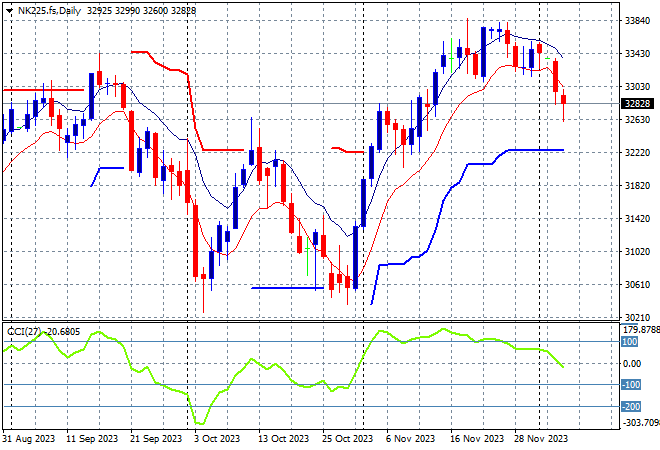660x450 pixels.
Task: Click the NK225.fs,Daily chart title
Action: (52, 9)
